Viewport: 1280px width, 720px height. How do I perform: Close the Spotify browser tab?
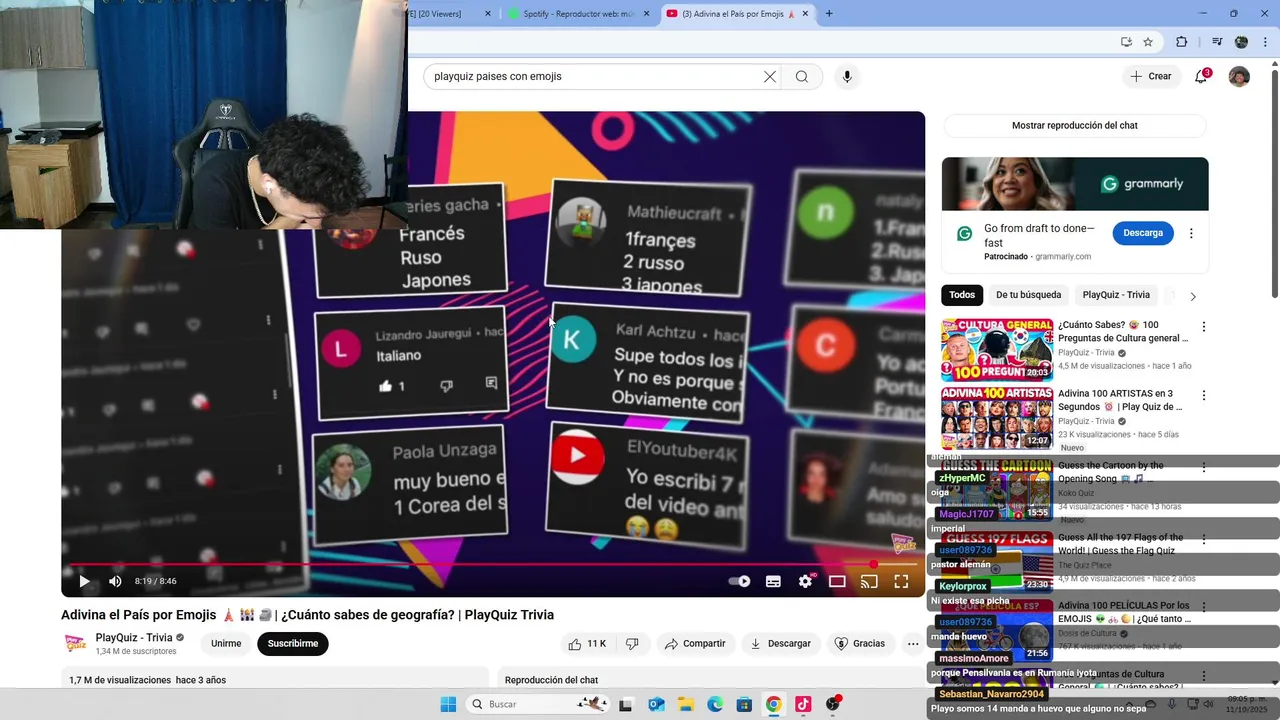647,14
